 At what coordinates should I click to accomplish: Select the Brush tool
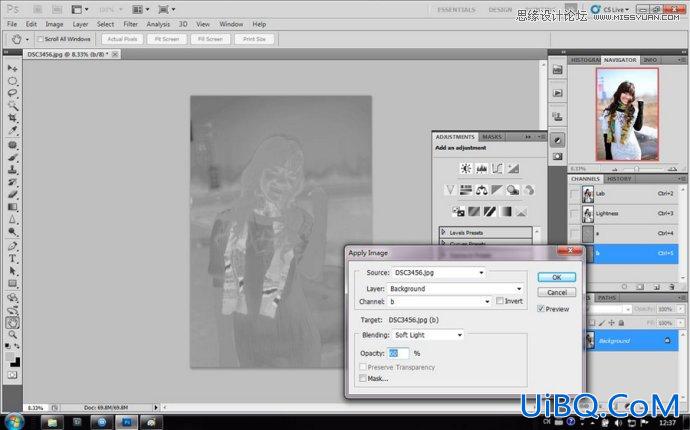(x=12, y=157)
